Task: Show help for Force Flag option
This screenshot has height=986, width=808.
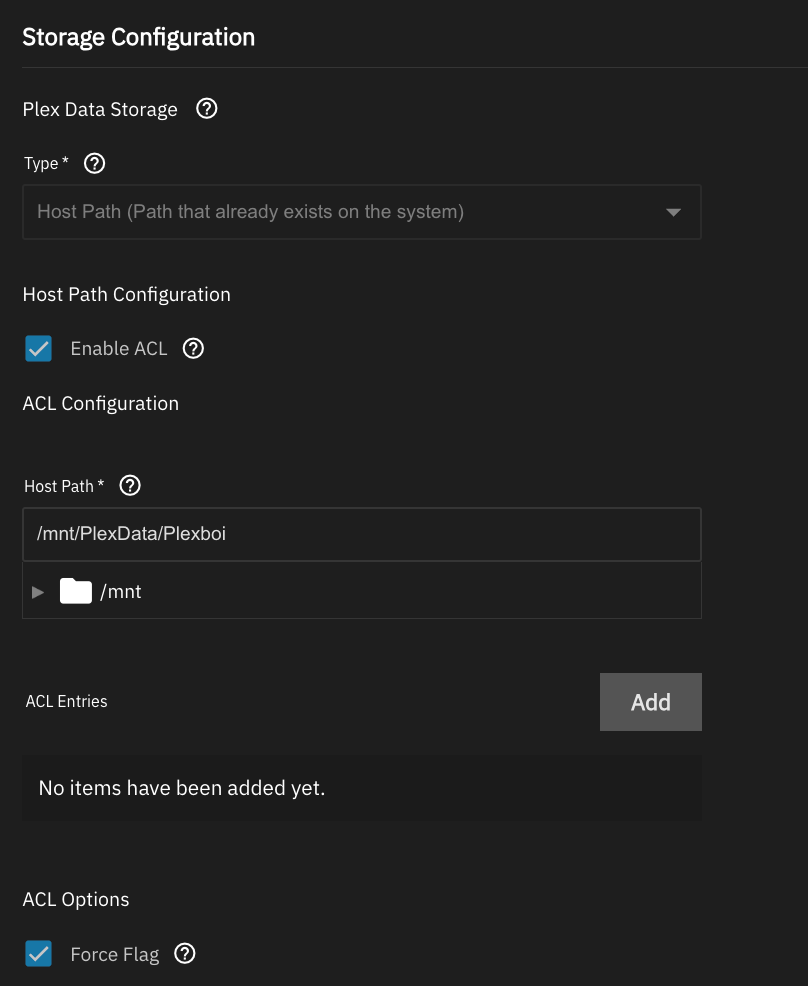Action: 185,953
